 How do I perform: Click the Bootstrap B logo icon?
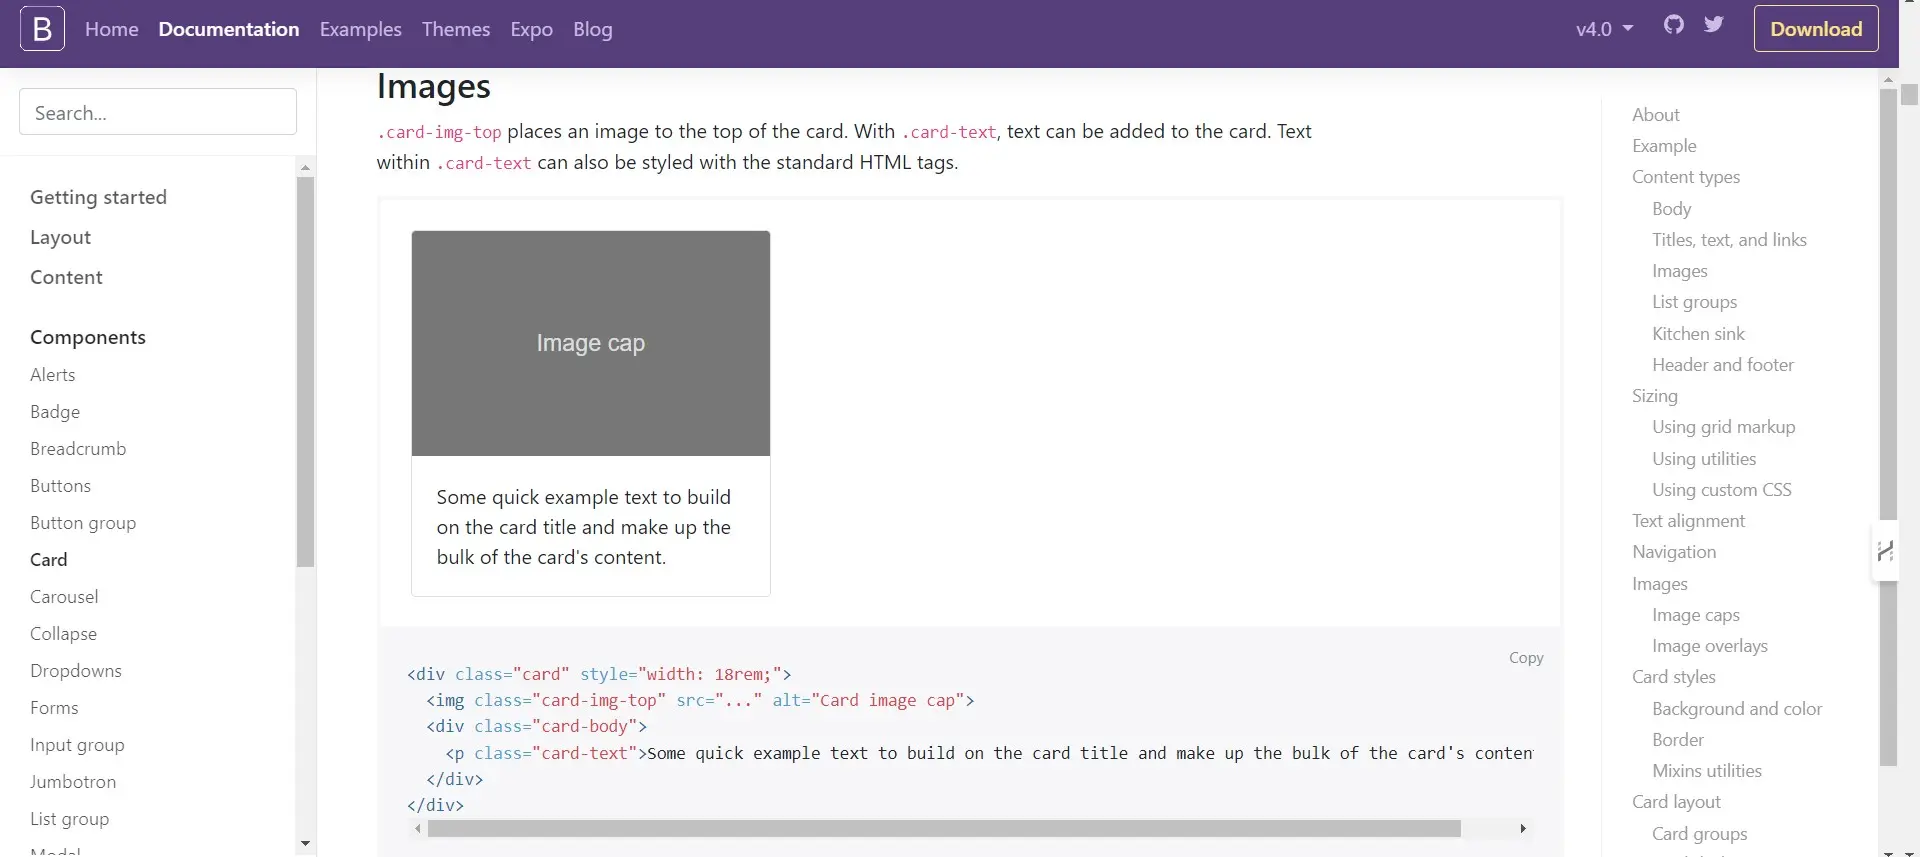[x=42, y=29]
